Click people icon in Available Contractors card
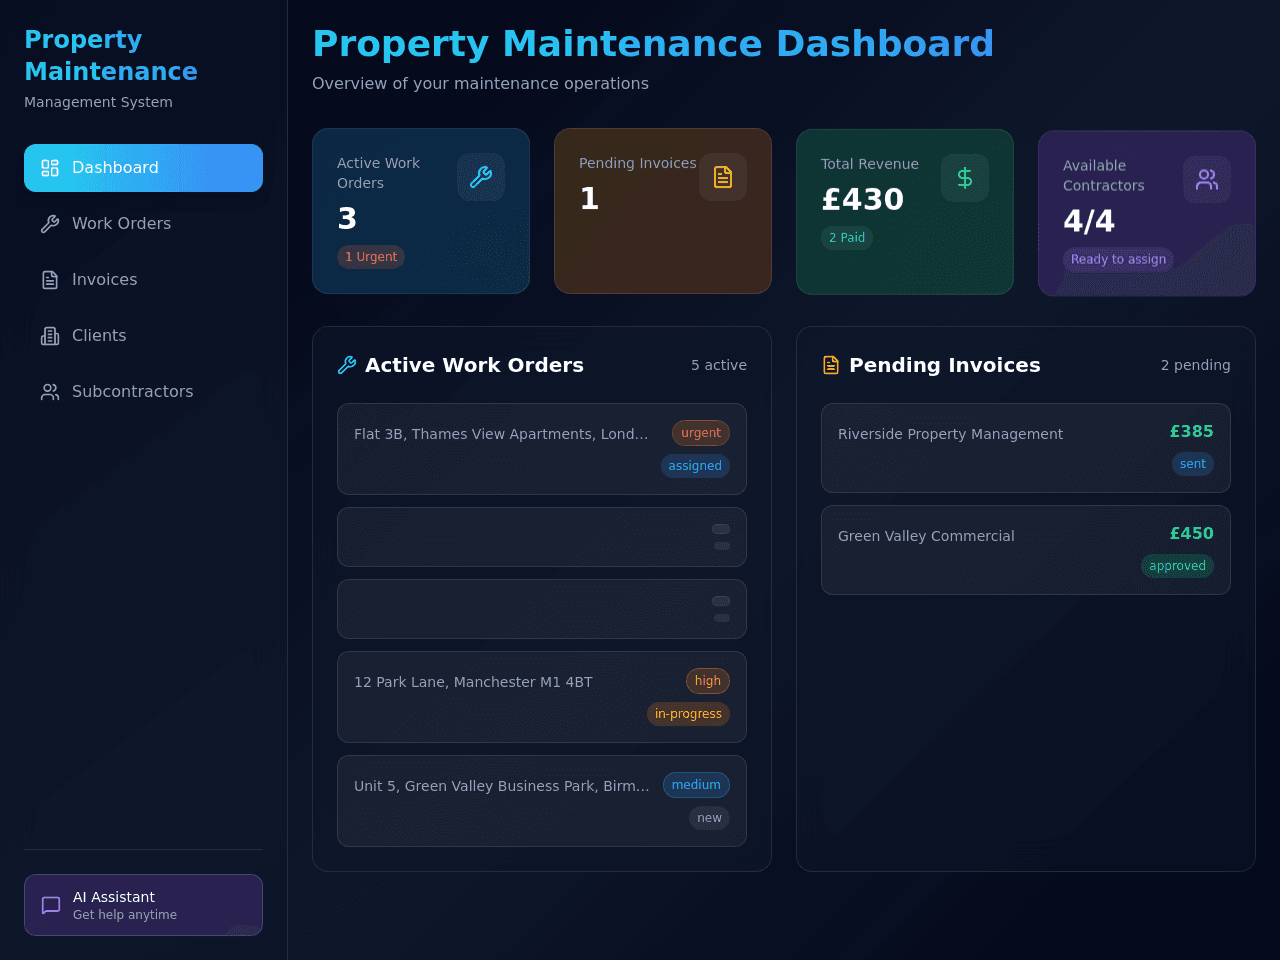The width and height of the screenshot is (1280, 960). point(1207,180)
